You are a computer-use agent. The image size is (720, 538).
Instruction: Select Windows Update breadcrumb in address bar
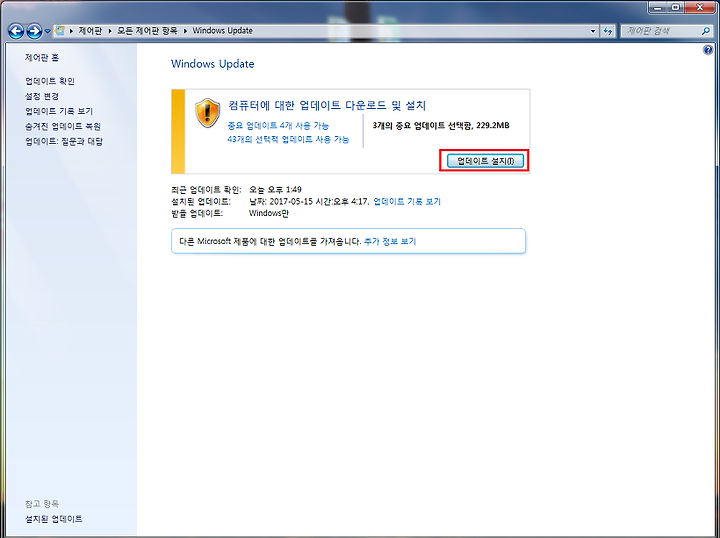[222, 31]
